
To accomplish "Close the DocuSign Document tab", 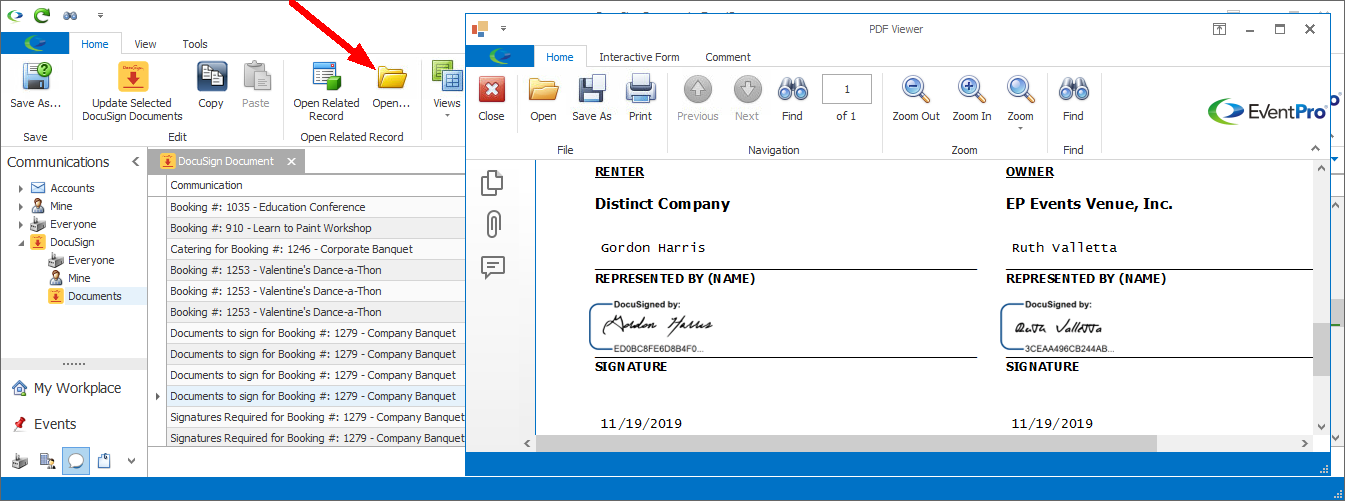I will [291, 162].
